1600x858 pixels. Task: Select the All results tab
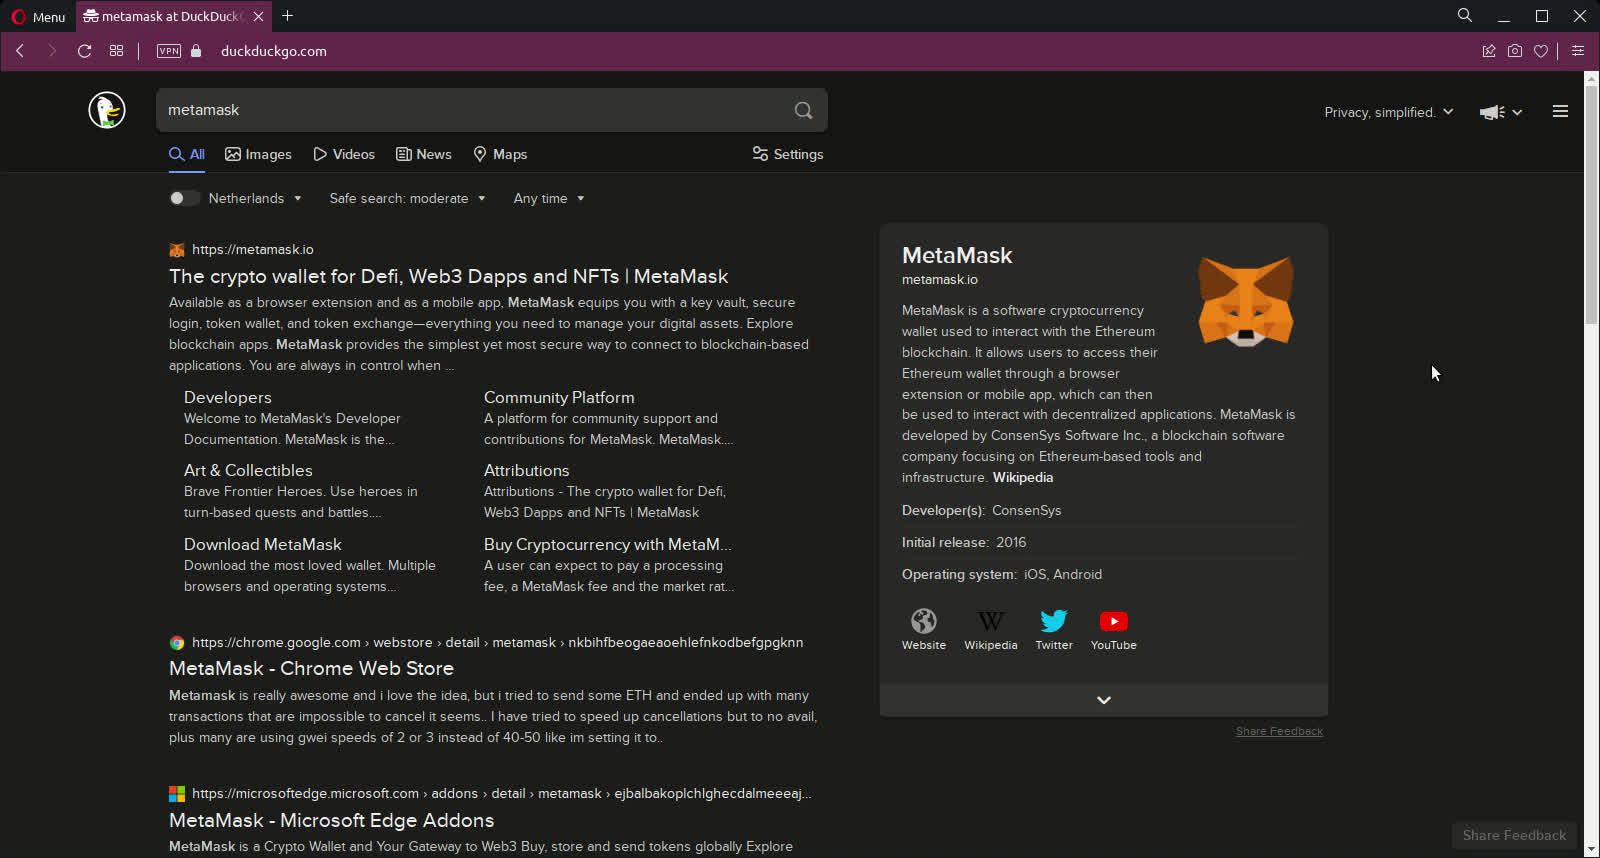tap(187, 154)
